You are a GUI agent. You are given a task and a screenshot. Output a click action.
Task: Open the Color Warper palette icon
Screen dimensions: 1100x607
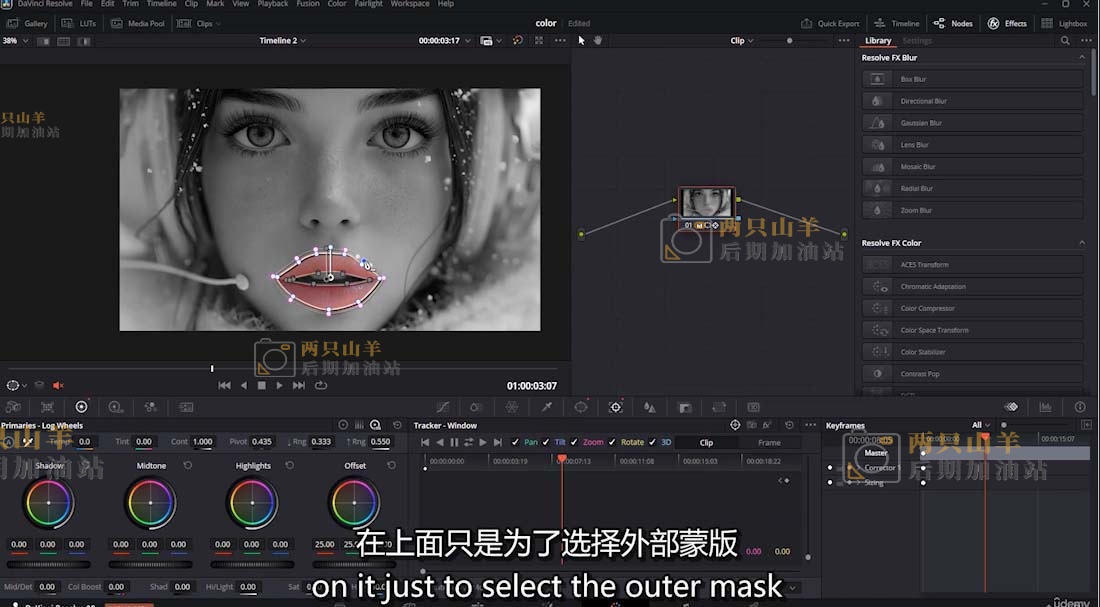click(x=511, y=407)
